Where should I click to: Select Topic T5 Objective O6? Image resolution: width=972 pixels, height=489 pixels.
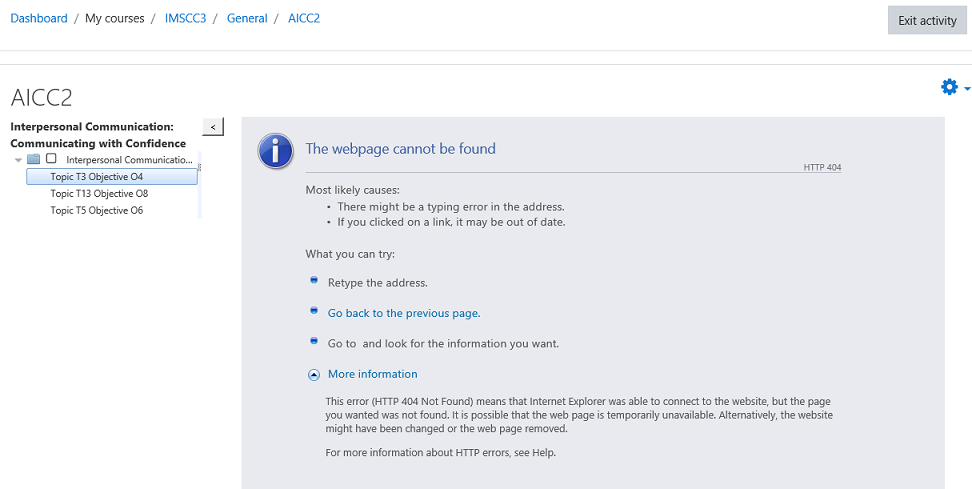tap(97, 210)
